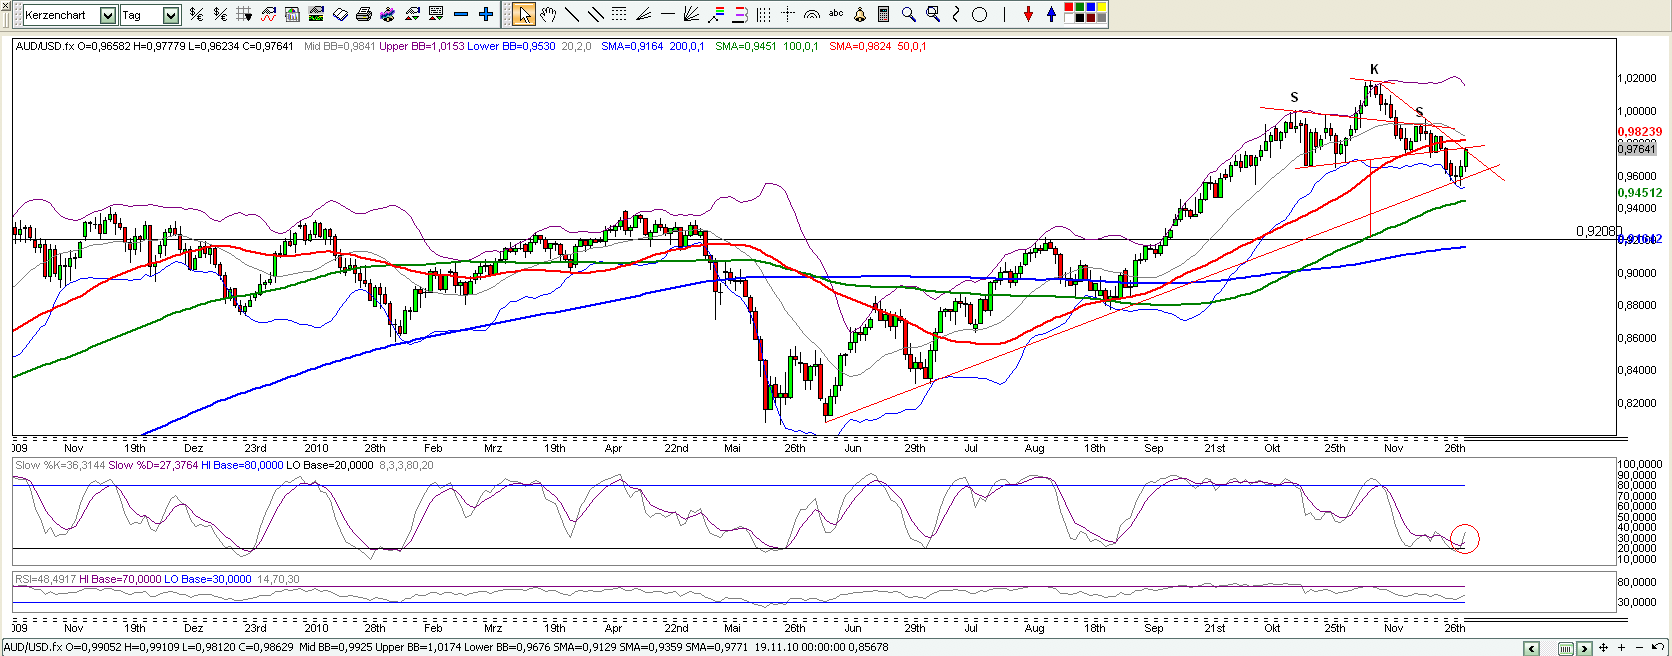Click the colorful alert bell chart icon

click(387, 14)
